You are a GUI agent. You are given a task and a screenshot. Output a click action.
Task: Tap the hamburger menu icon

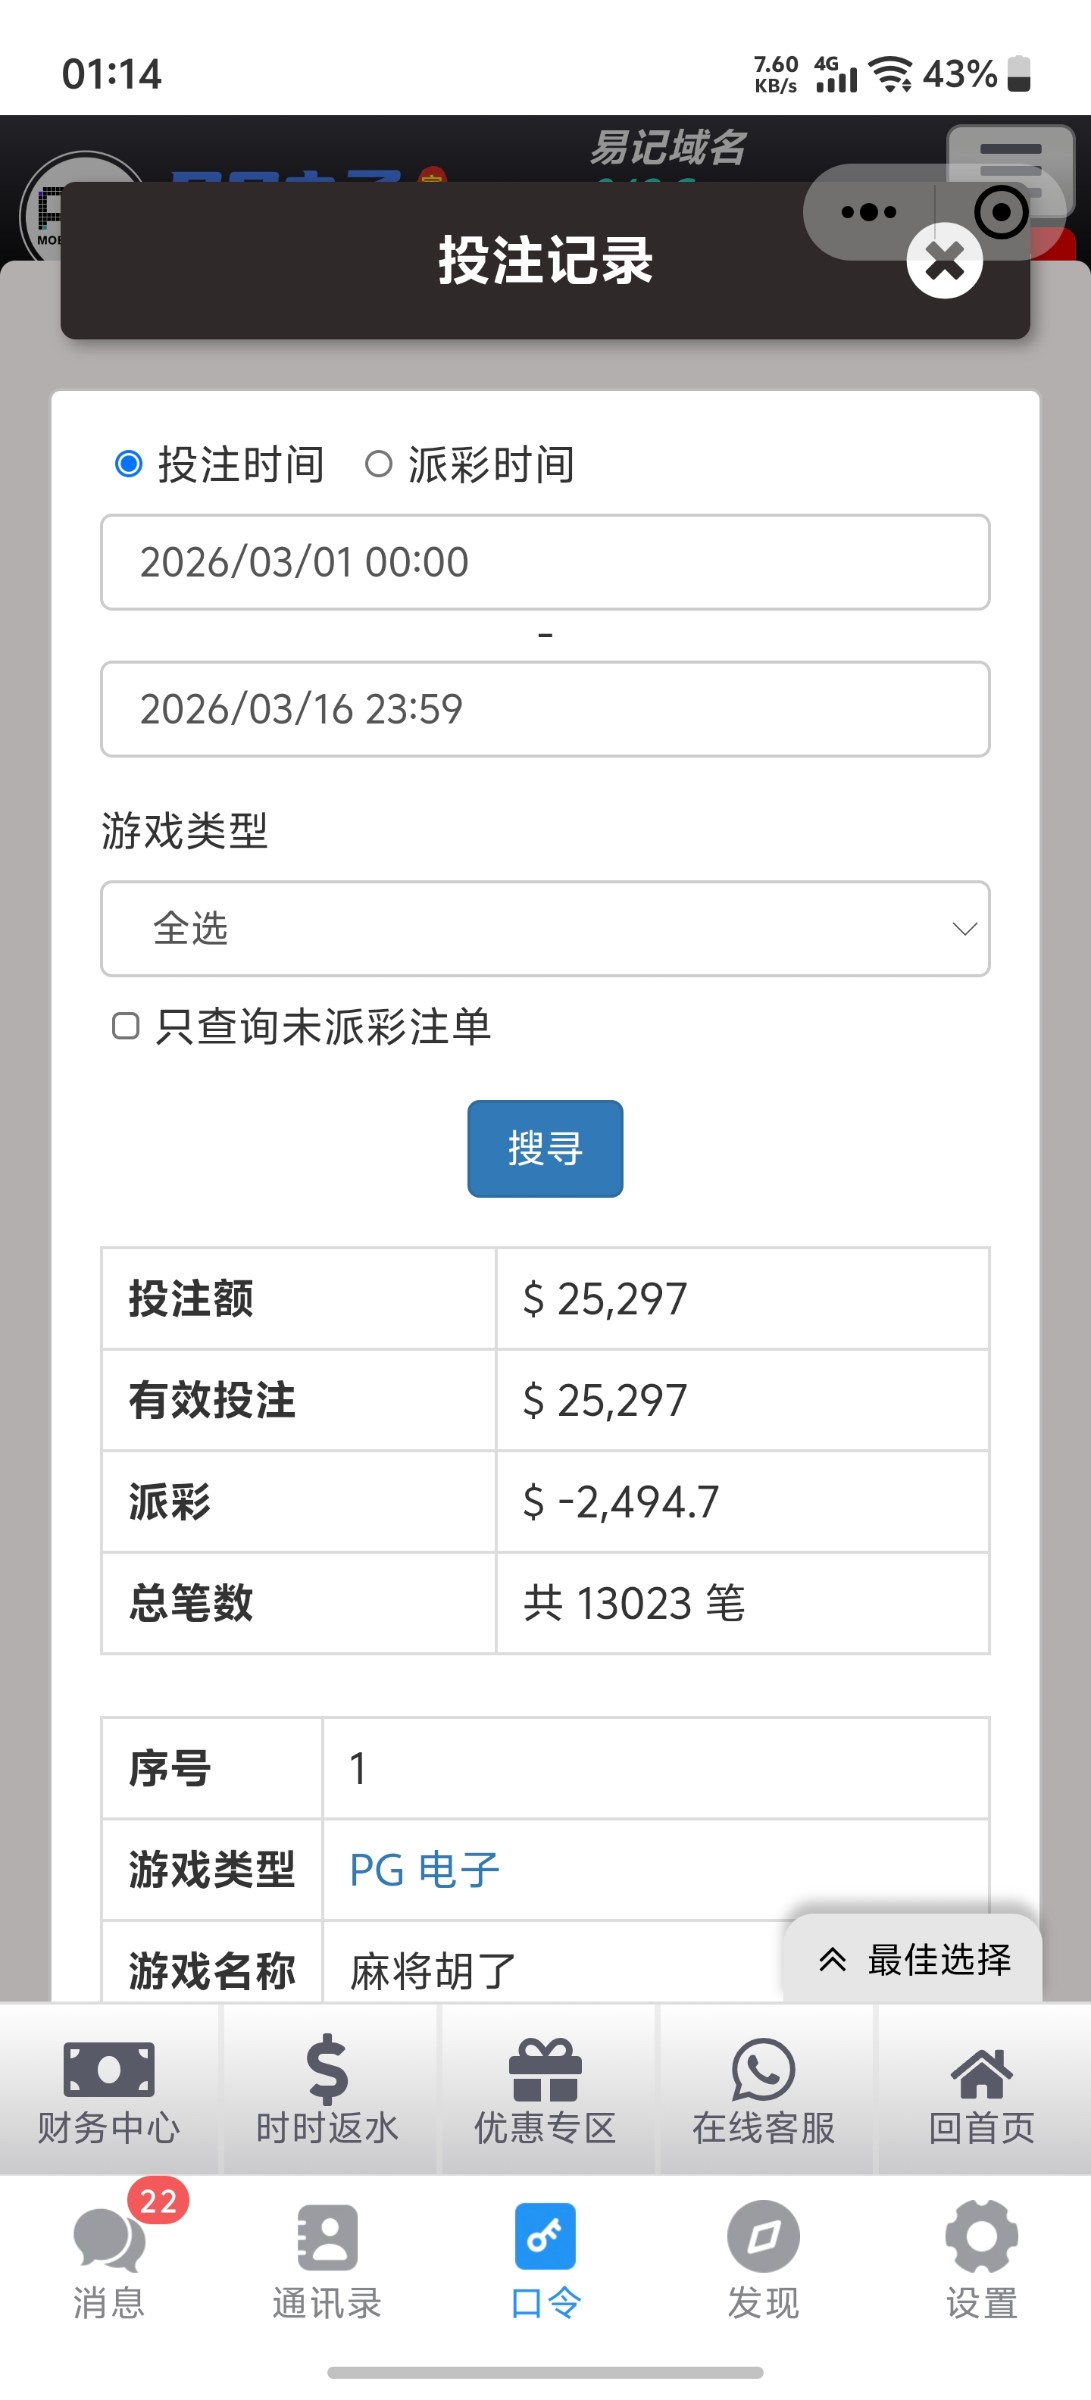[1010, 160]
